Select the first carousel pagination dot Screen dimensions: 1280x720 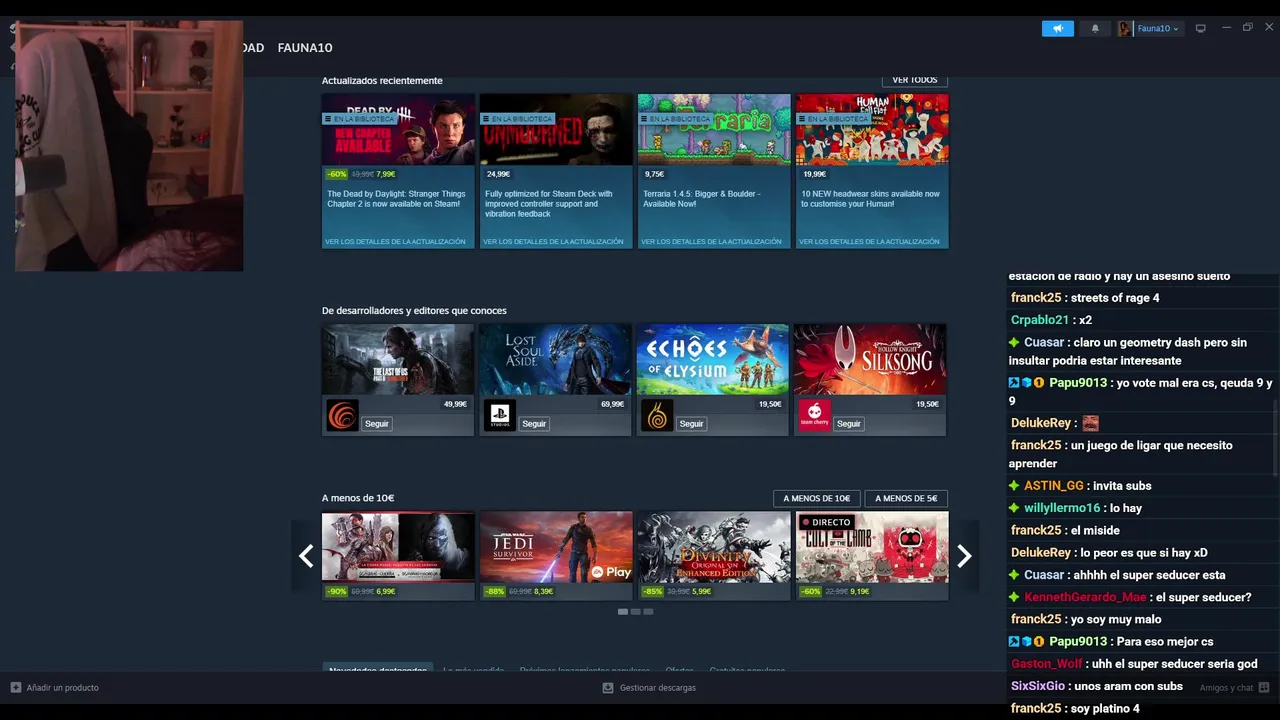click(623, 611)
